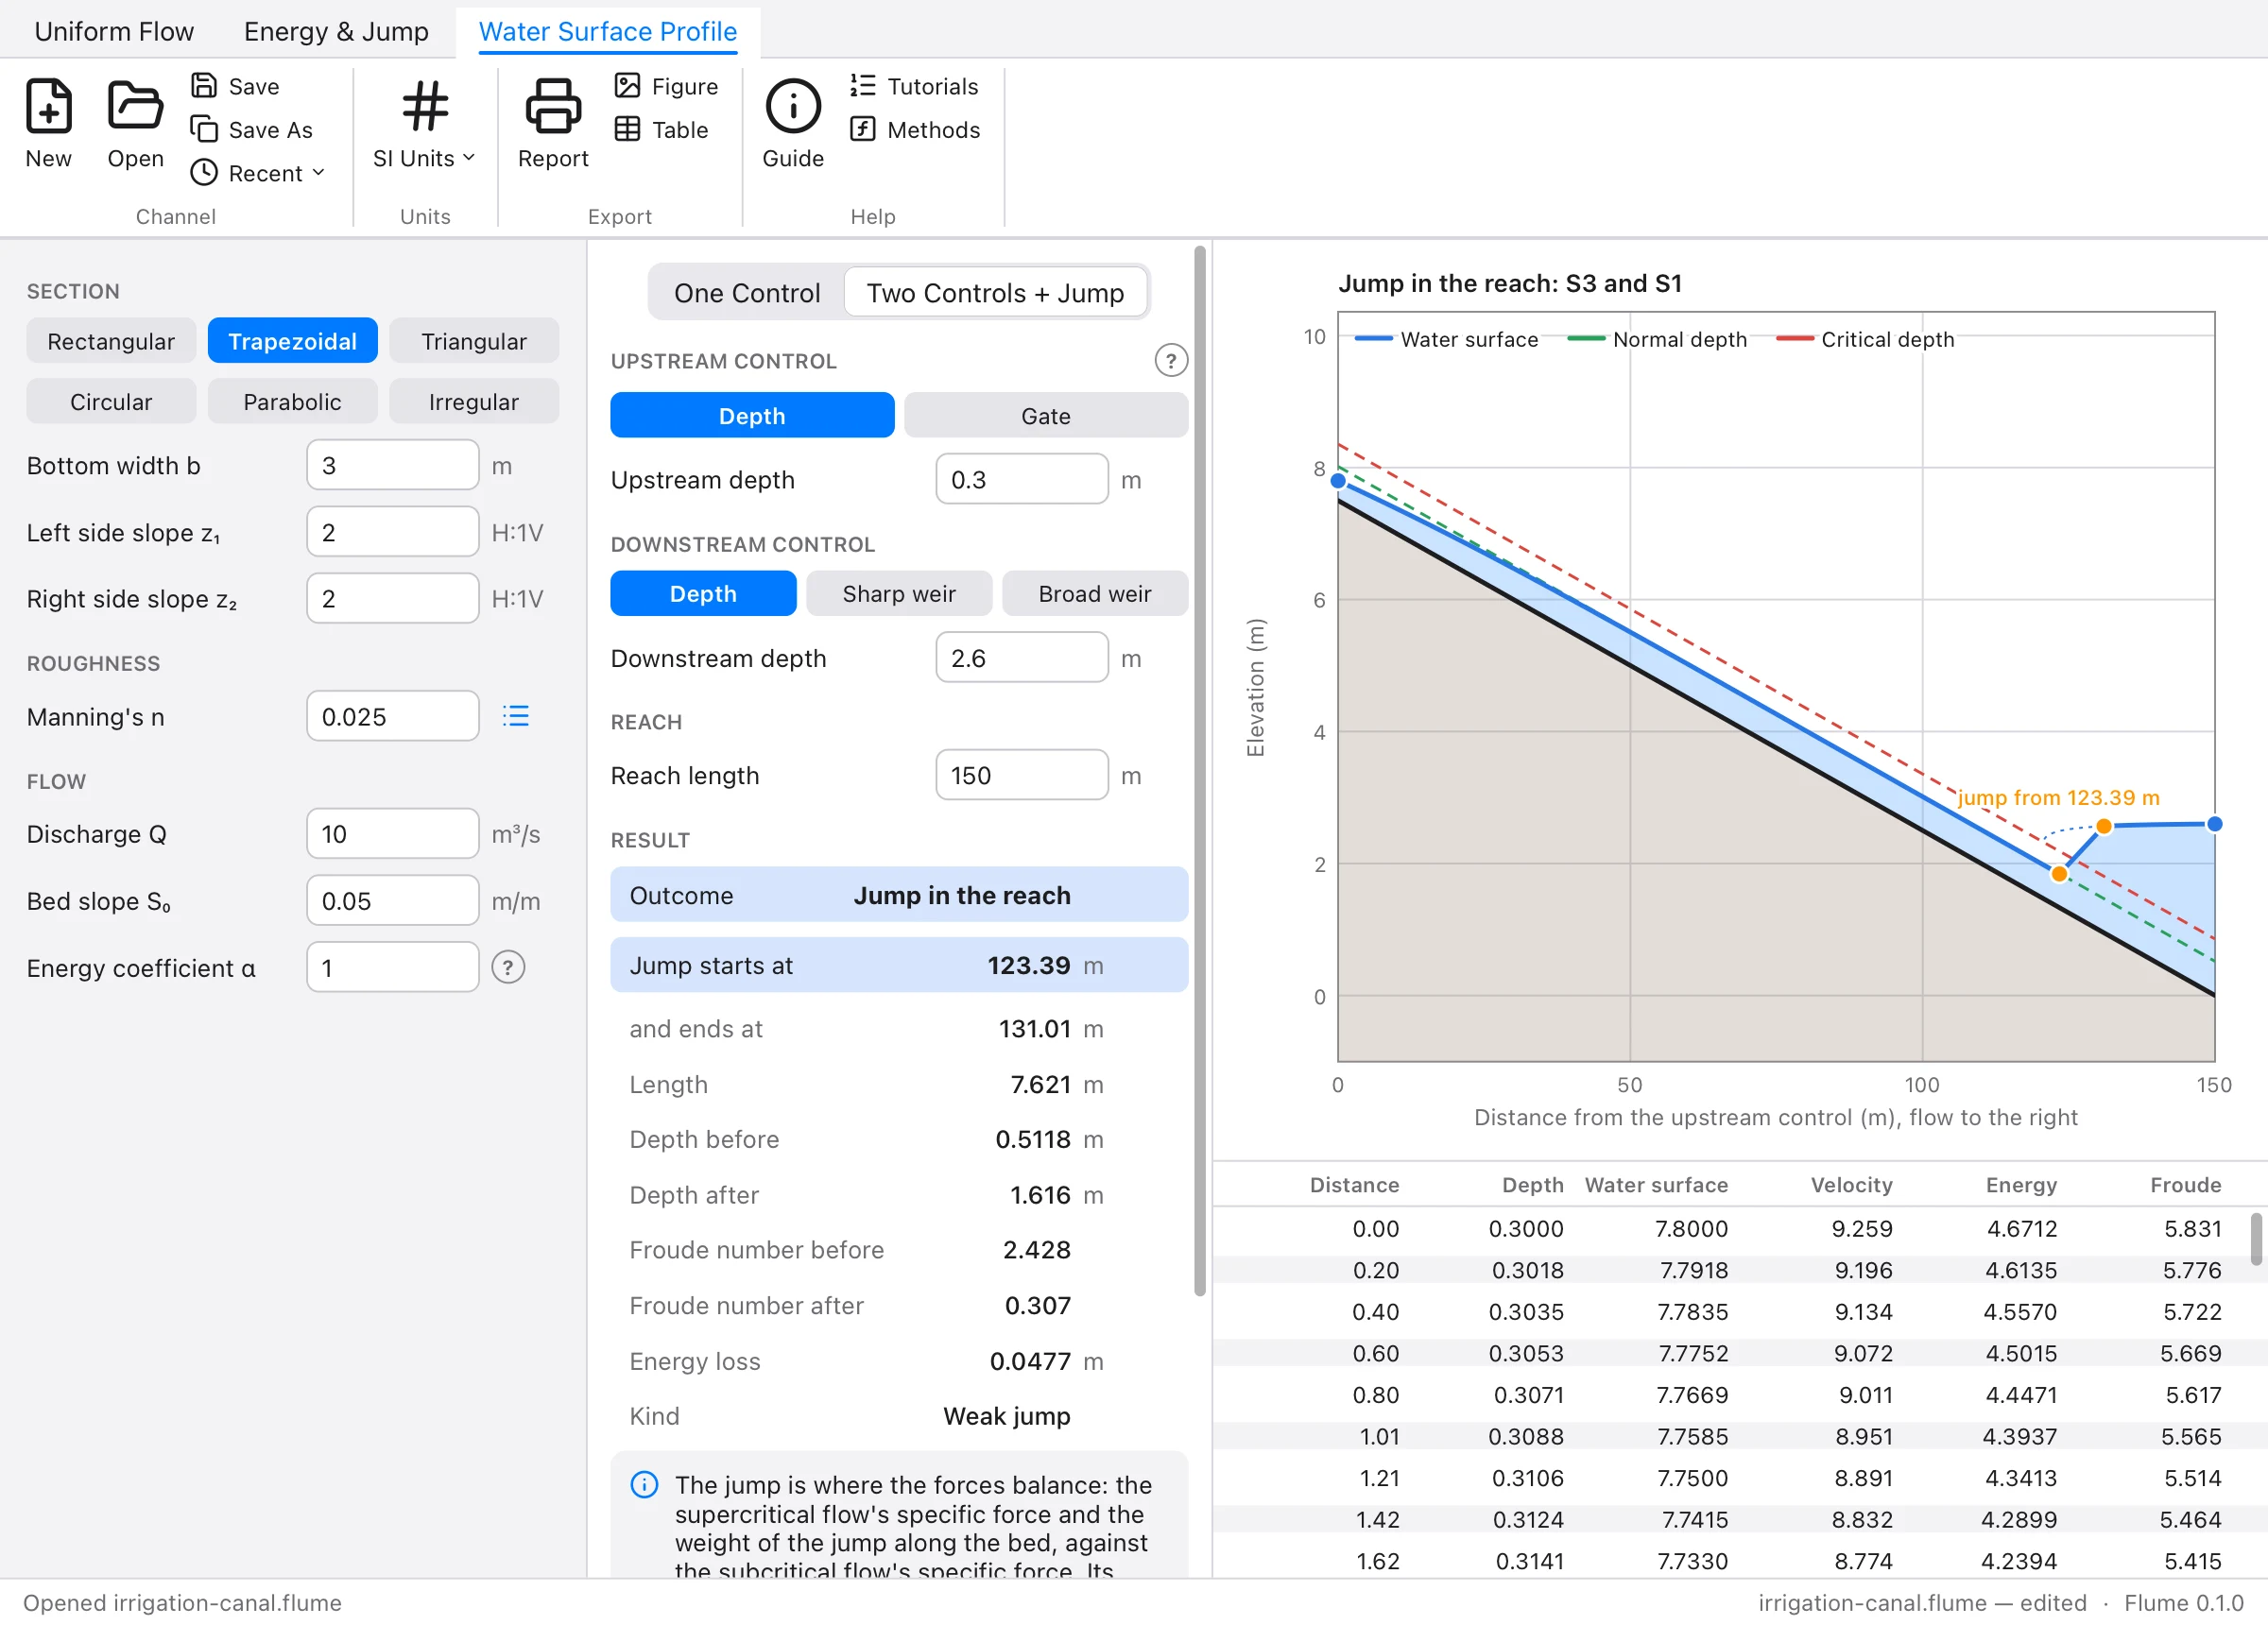Select the Rectangular section type
The image size is (2268, 1625).
pyautogui.click(x=111, y=341)
